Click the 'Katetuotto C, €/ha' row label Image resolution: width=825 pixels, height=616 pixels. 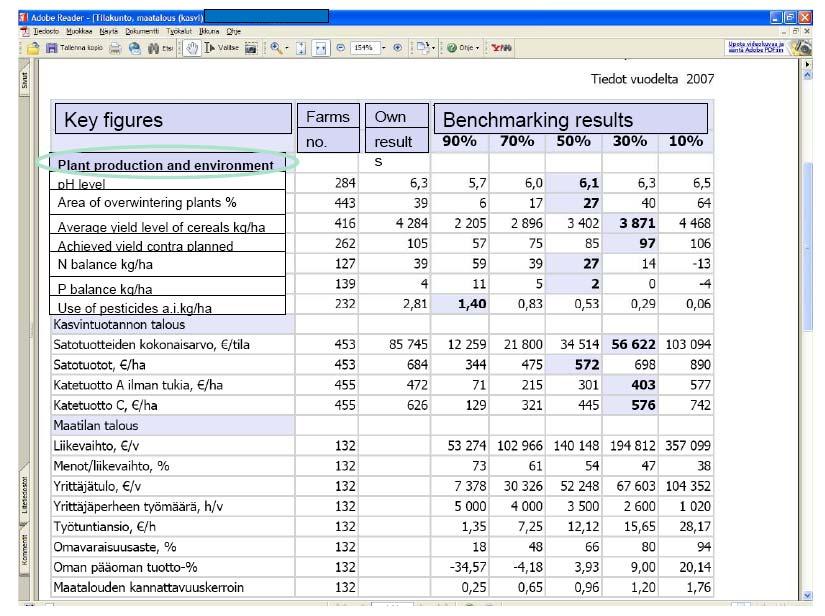click(105, 405)
